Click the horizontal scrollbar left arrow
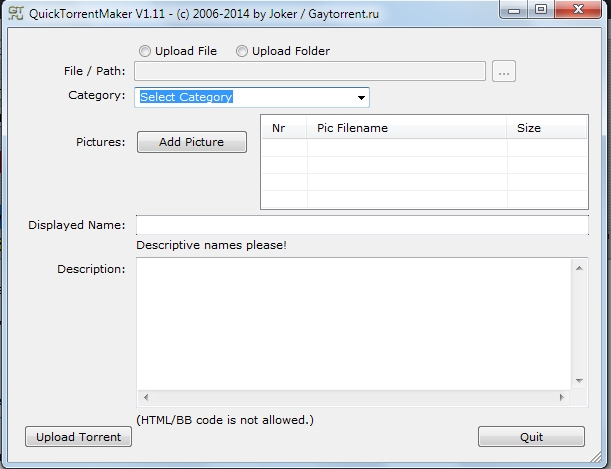This screenshot has height=469, width=611. [x=146, y=397]
